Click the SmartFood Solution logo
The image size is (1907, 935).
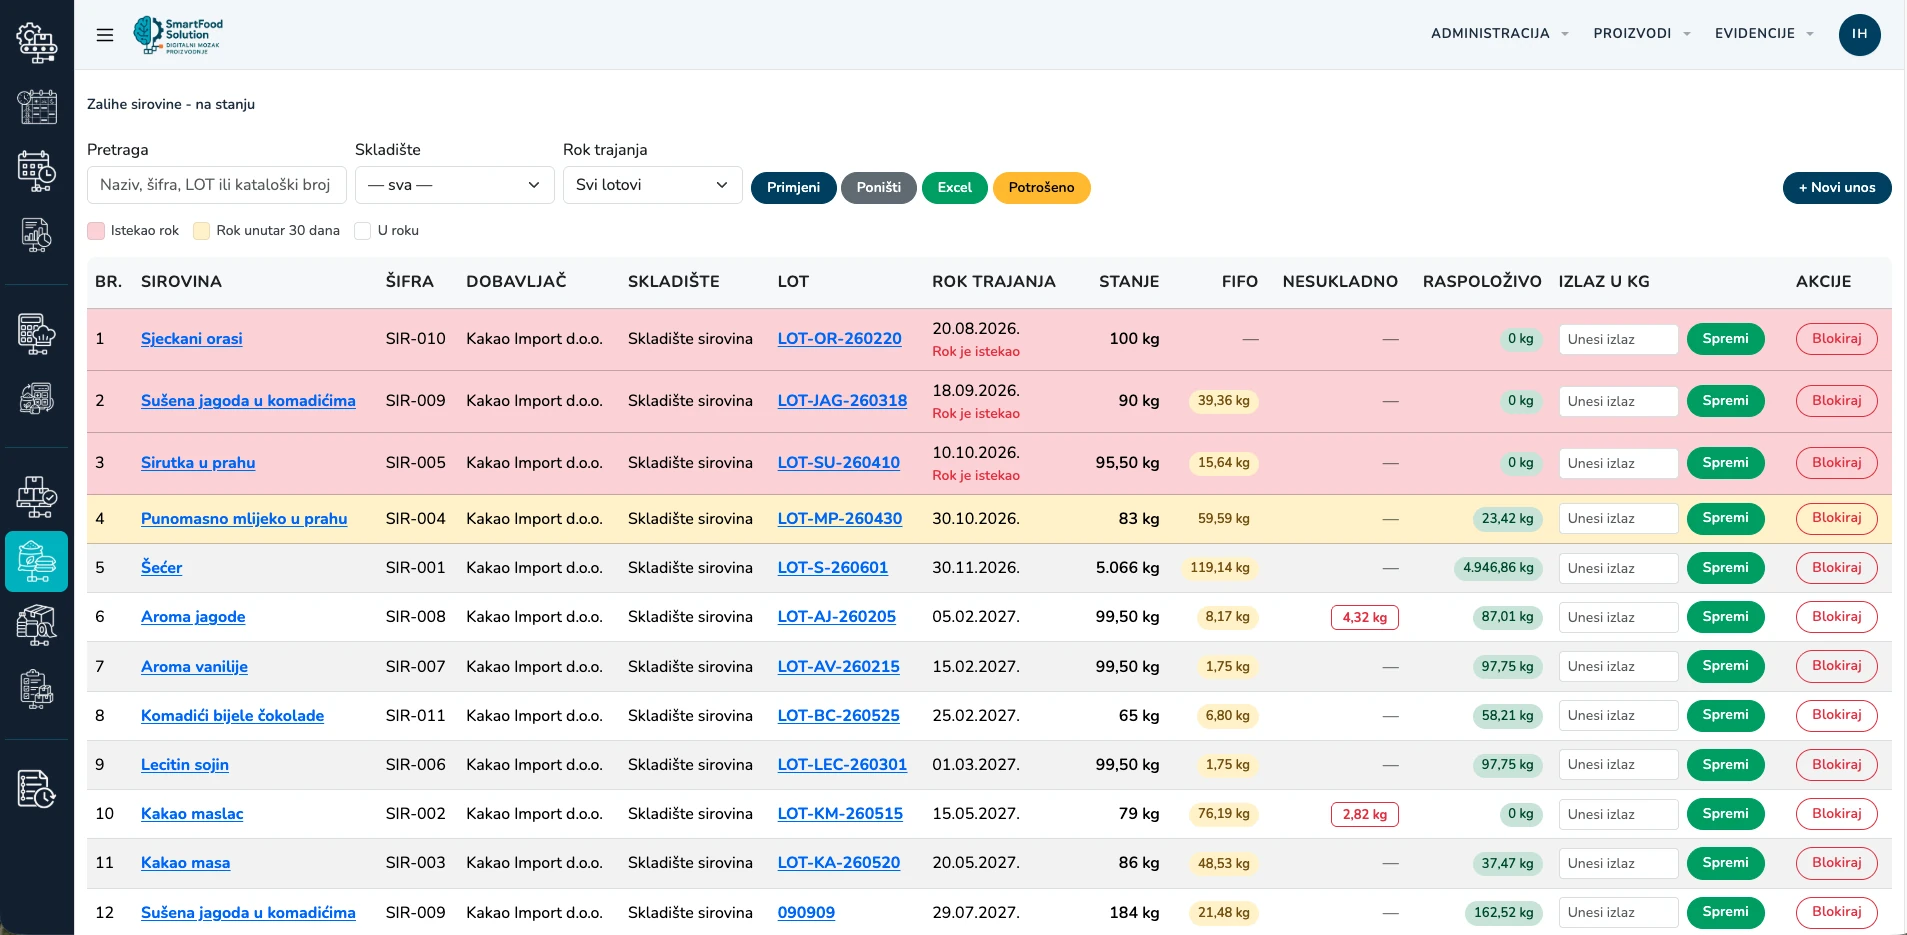179,35
